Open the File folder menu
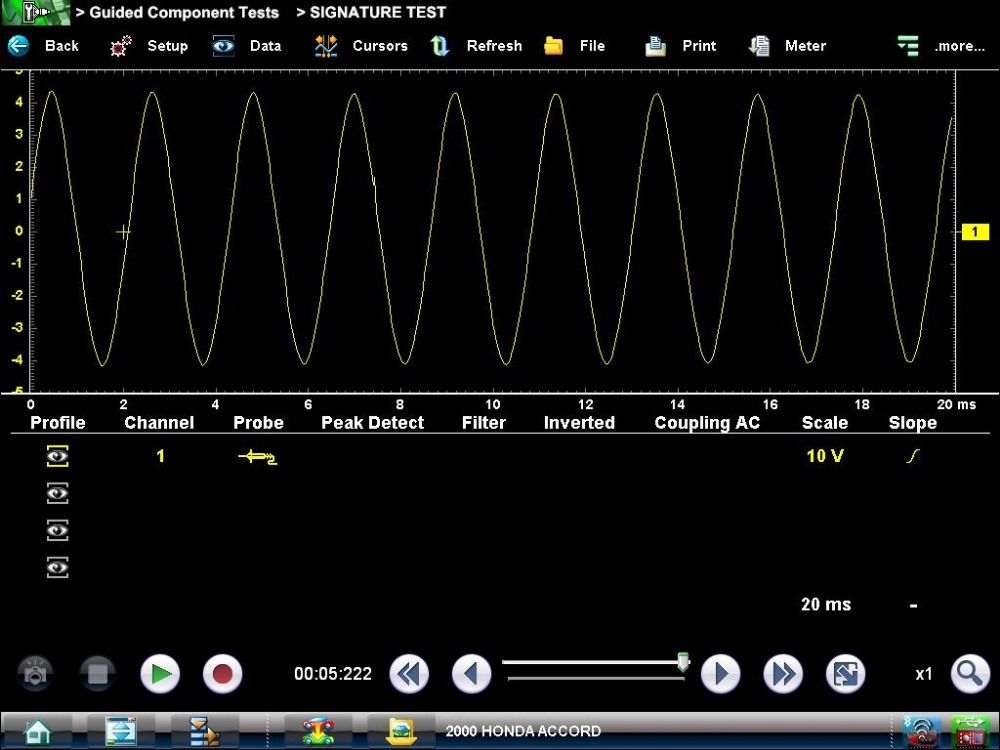This screenshot has width=1000, height=750. [x=553, y=46]
